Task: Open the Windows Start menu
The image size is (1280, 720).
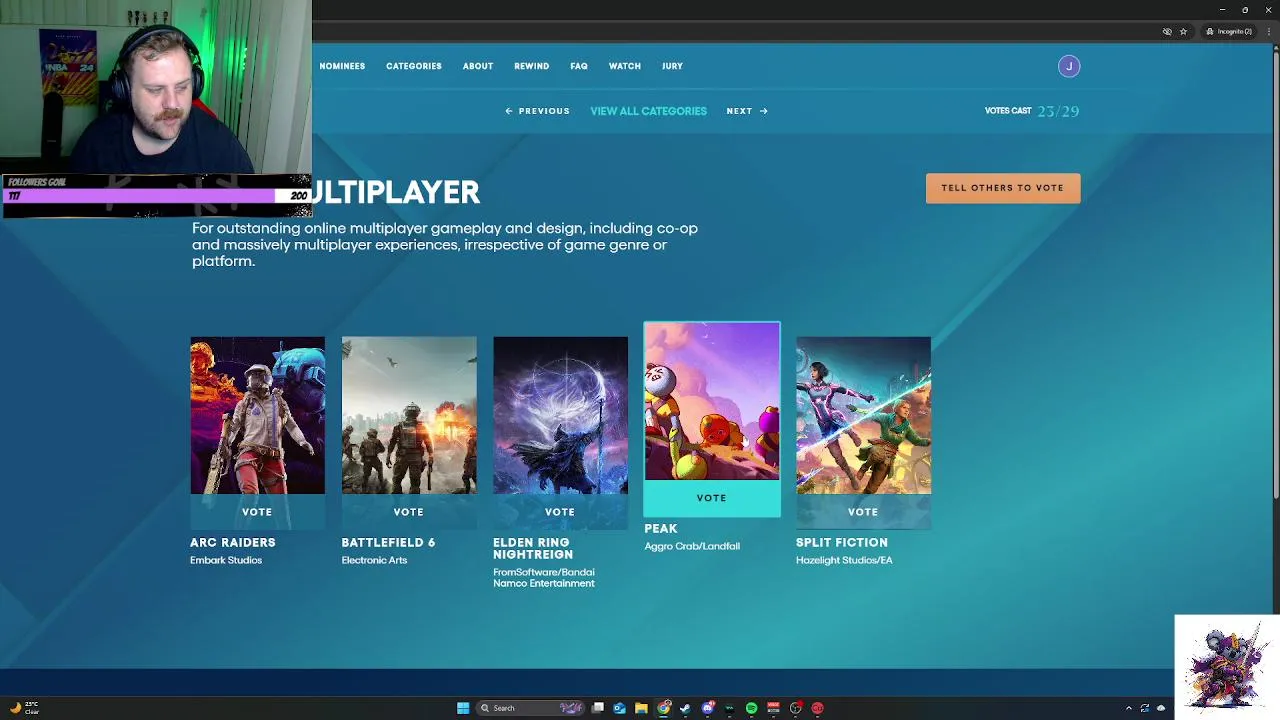Action: coord(463,708)
